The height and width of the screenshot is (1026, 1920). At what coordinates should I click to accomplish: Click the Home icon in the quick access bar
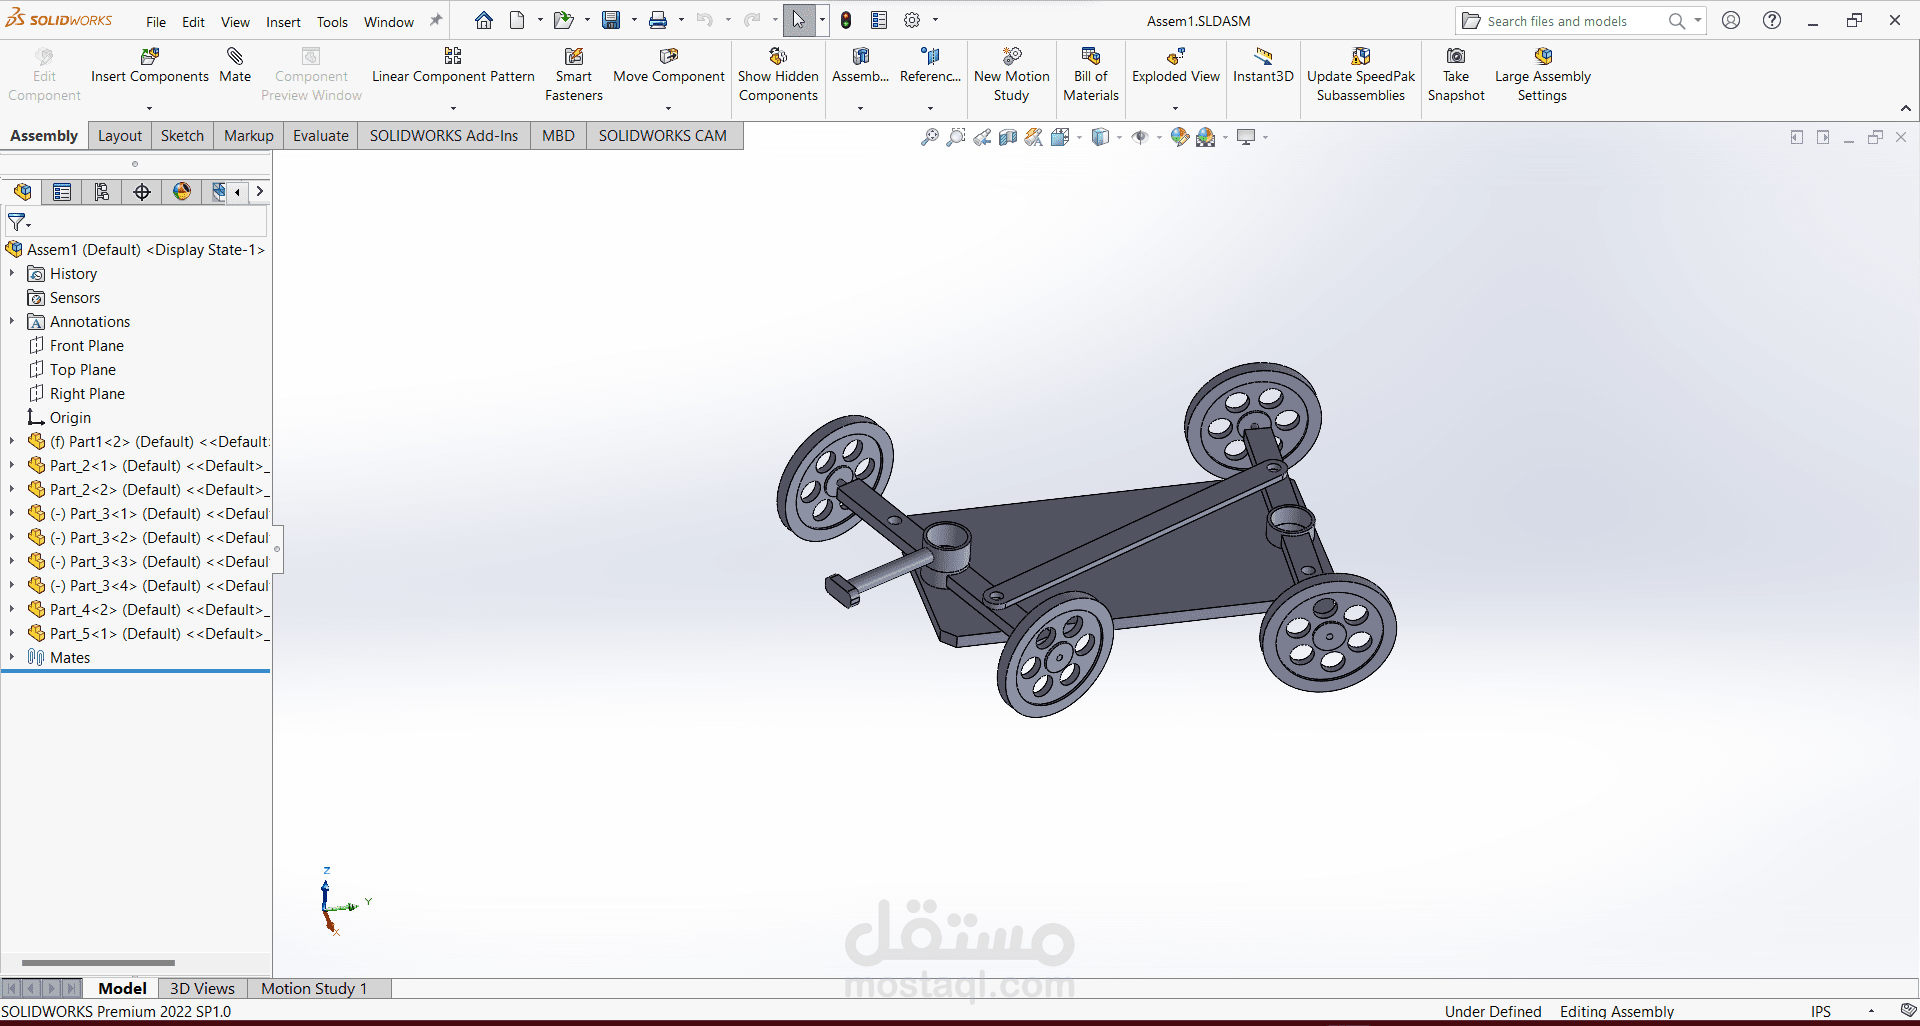point(484,20)
